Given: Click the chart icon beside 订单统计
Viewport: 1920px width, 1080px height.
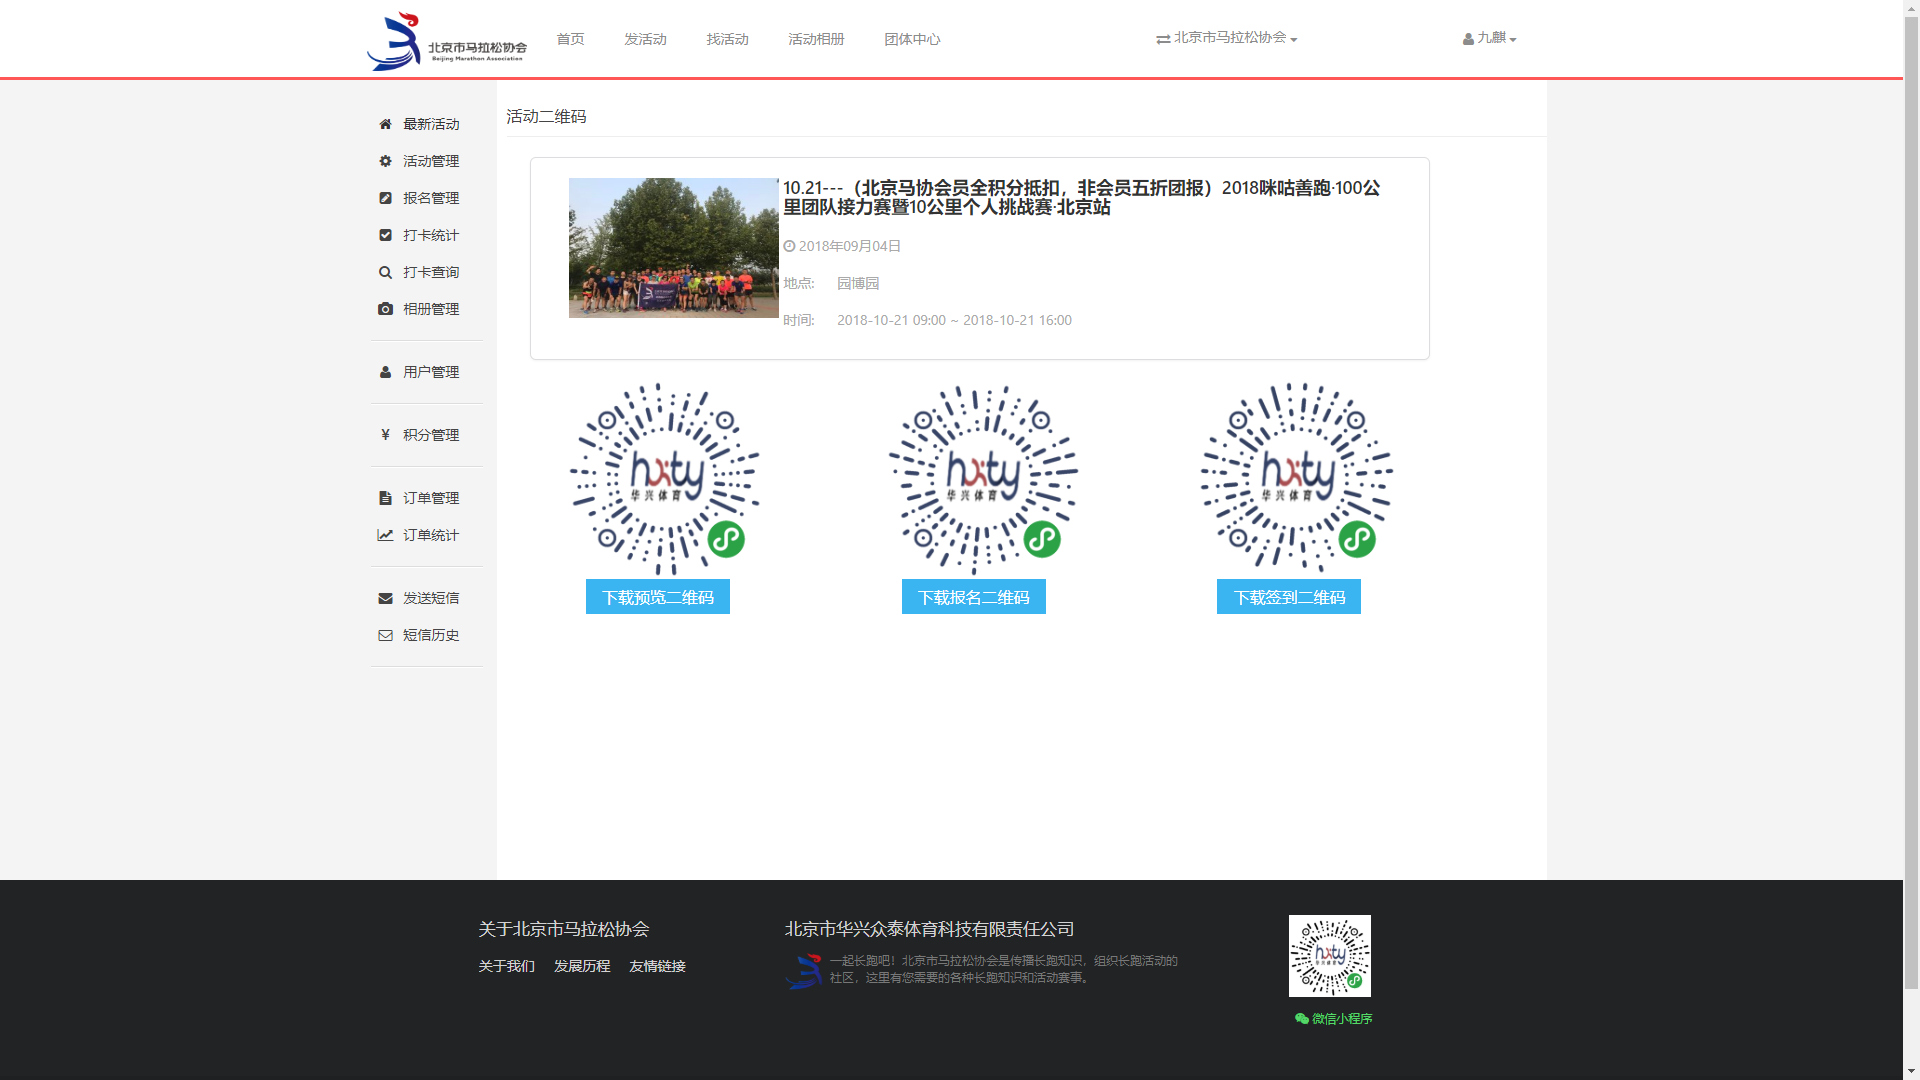Looking at the screenshot, I should [385, 535].
